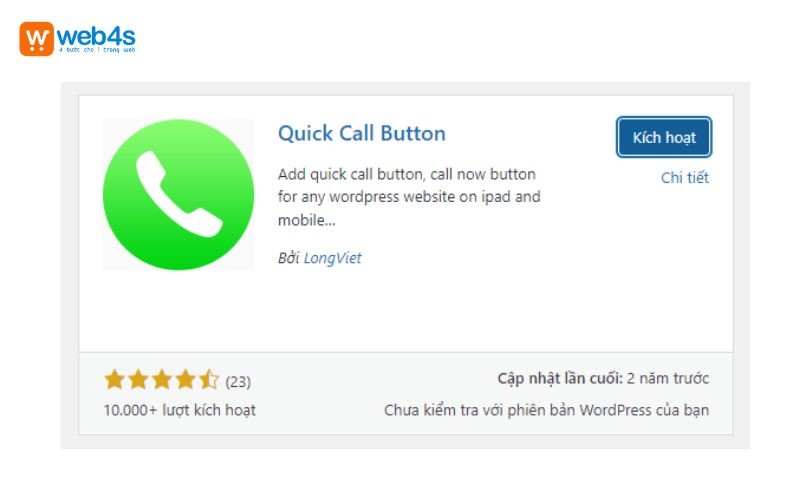Click the first gold rating star
Screen dimensions: 800x500
[x=114, y=380]
